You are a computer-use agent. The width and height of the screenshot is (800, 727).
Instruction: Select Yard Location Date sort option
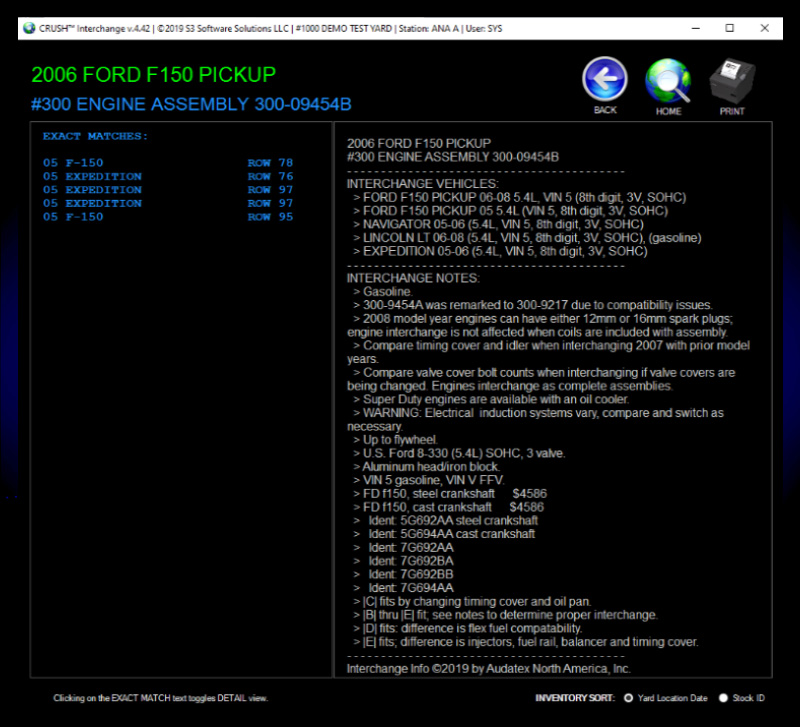(x=629, y=698)
